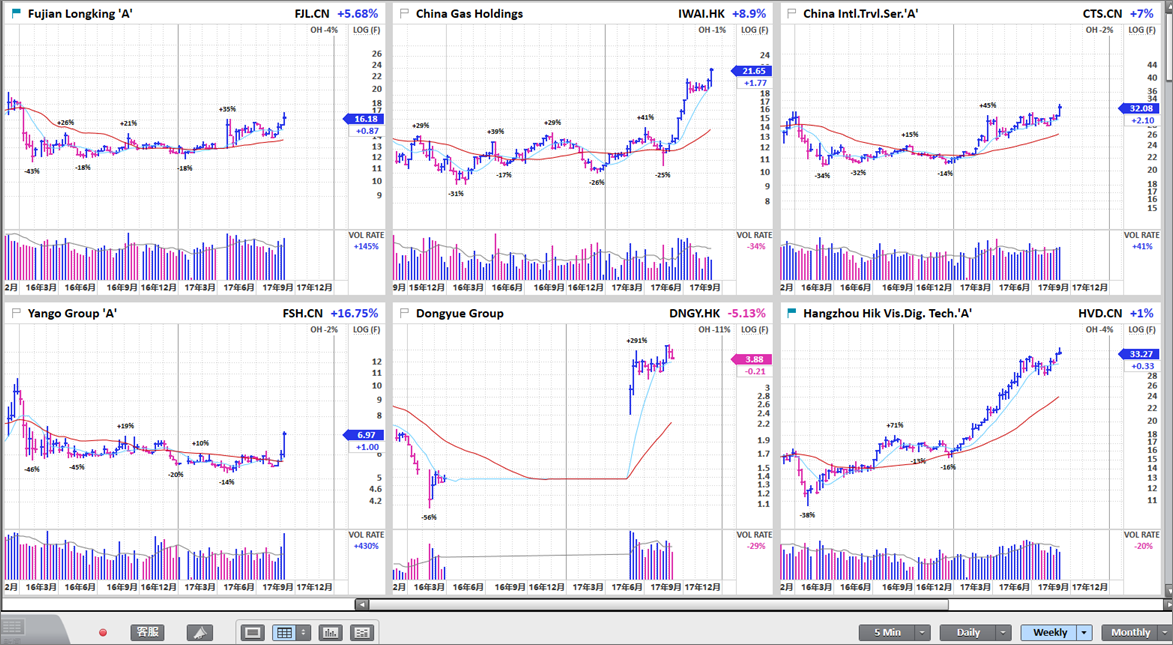Click the 16.18 price tag
This screenshot has height=645, width=1173.
(363, 118)
